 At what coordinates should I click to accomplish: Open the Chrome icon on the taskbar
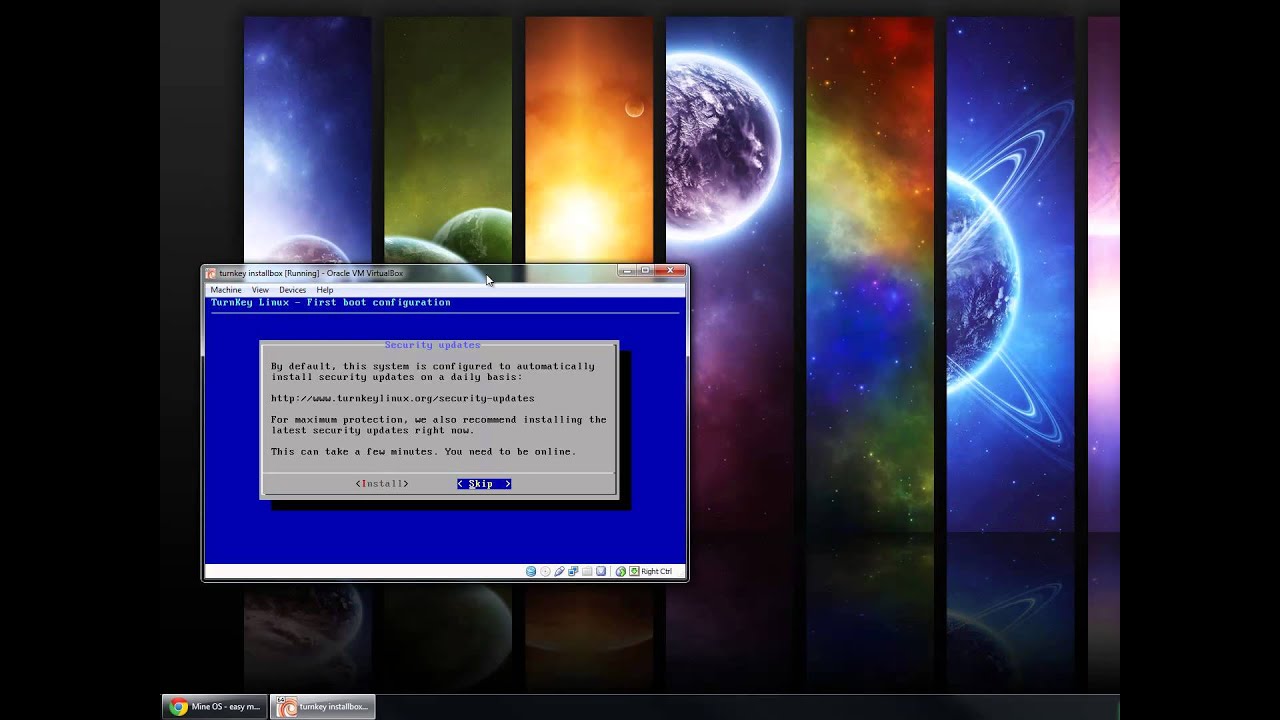[x=178, y=707]
